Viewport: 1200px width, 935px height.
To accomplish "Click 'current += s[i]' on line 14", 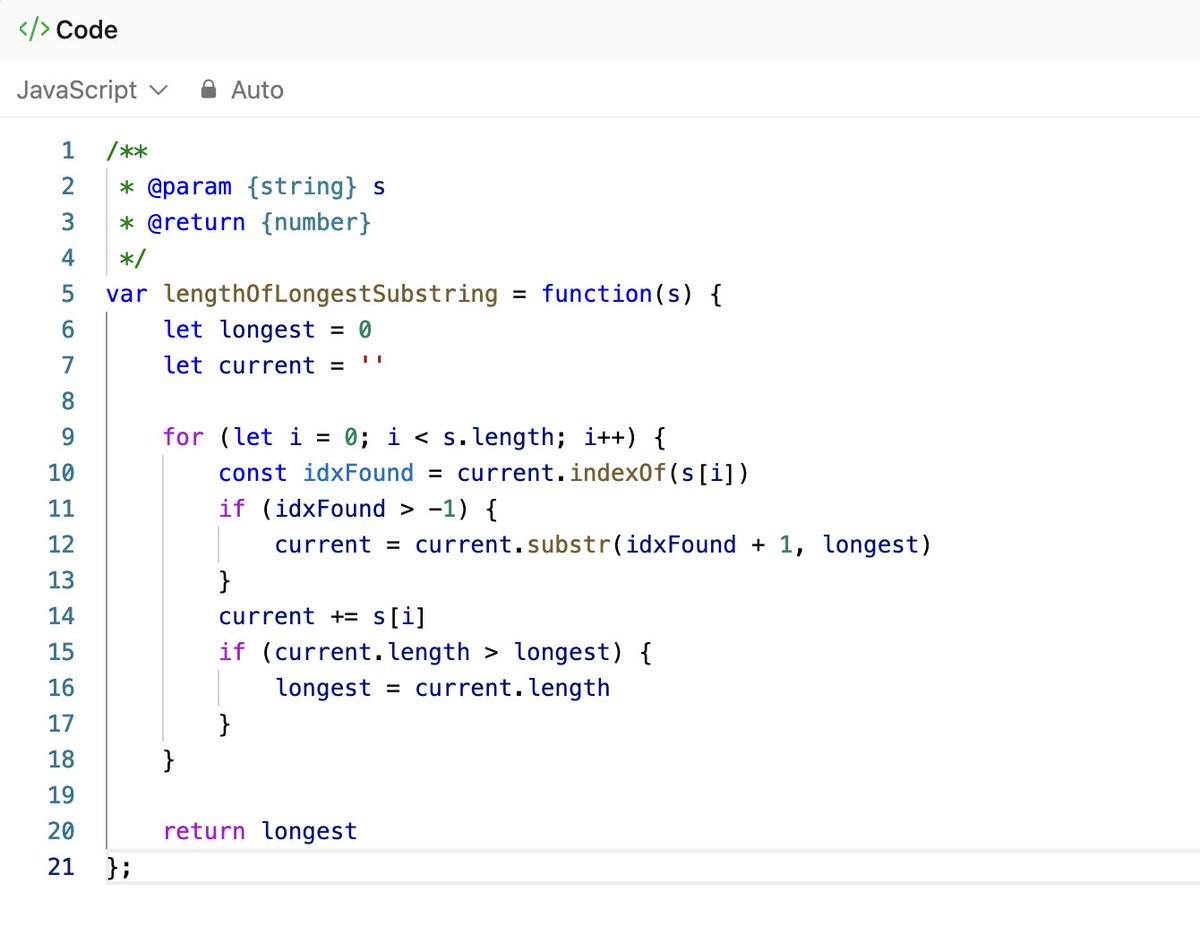I will 323,616.
